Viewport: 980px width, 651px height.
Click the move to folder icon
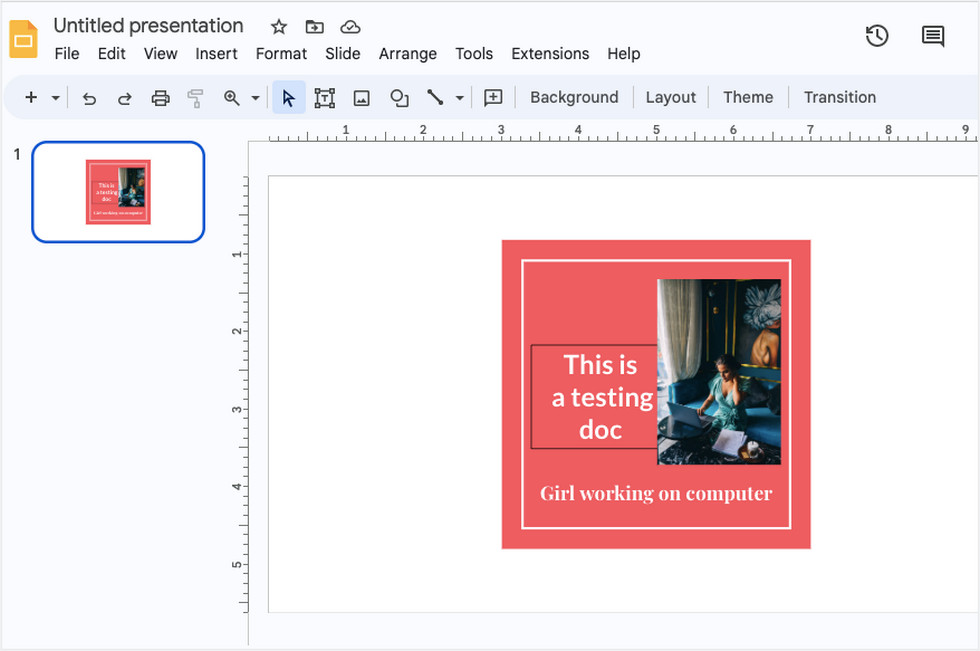click(x=314, y=27)
